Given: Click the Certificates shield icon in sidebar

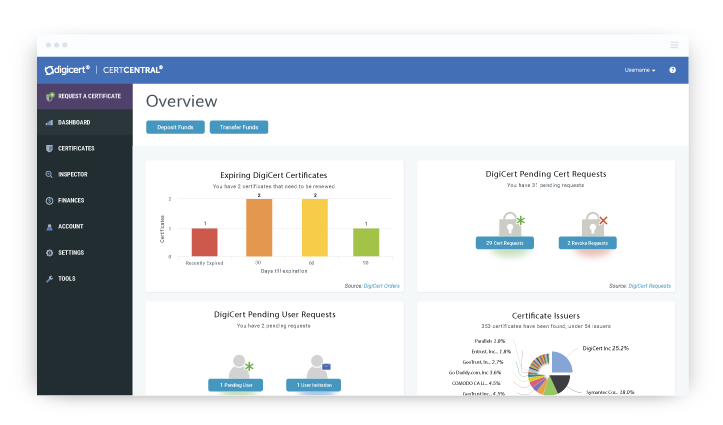Looking at the screenshot, I should pyautogui.click(x=49, y=148).
